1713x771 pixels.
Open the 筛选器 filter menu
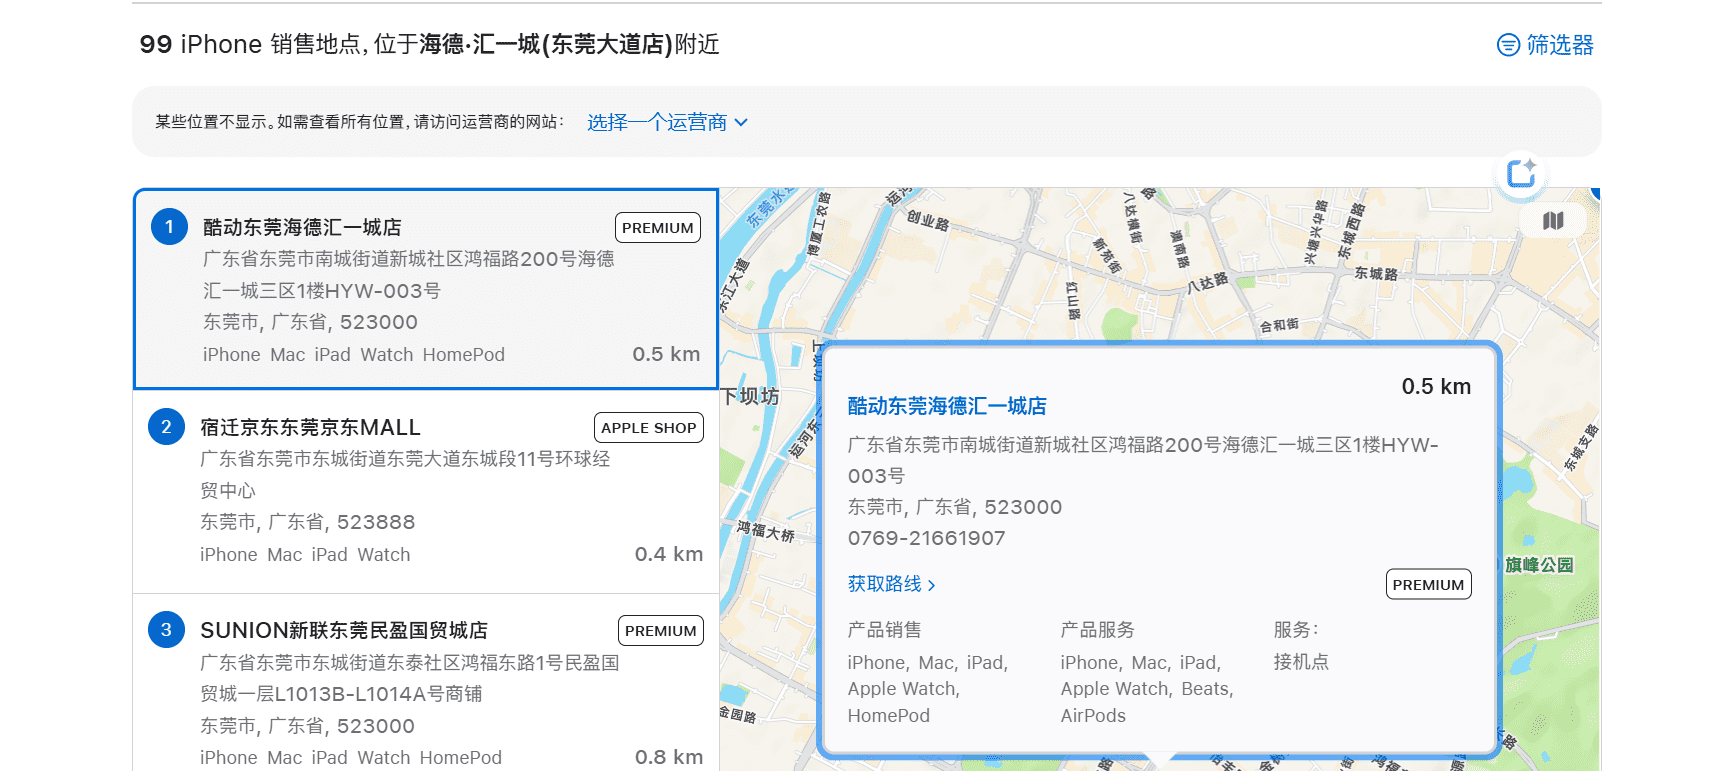[x=1559, y=45]
